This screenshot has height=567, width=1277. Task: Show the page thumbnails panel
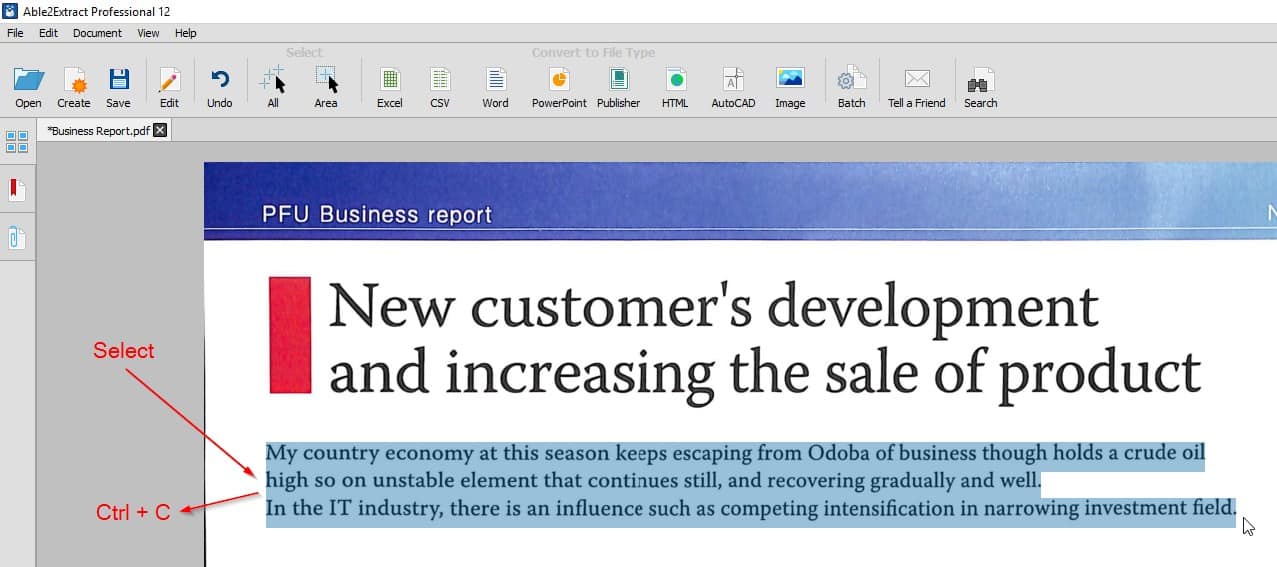click(x=17, y=142)
